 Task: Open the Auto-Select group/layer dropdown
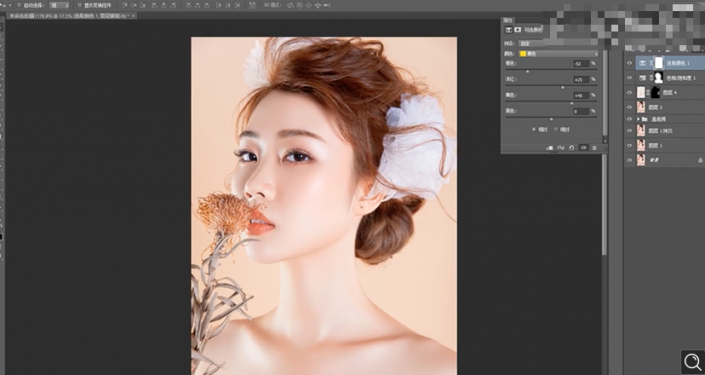tap(59, 5)
